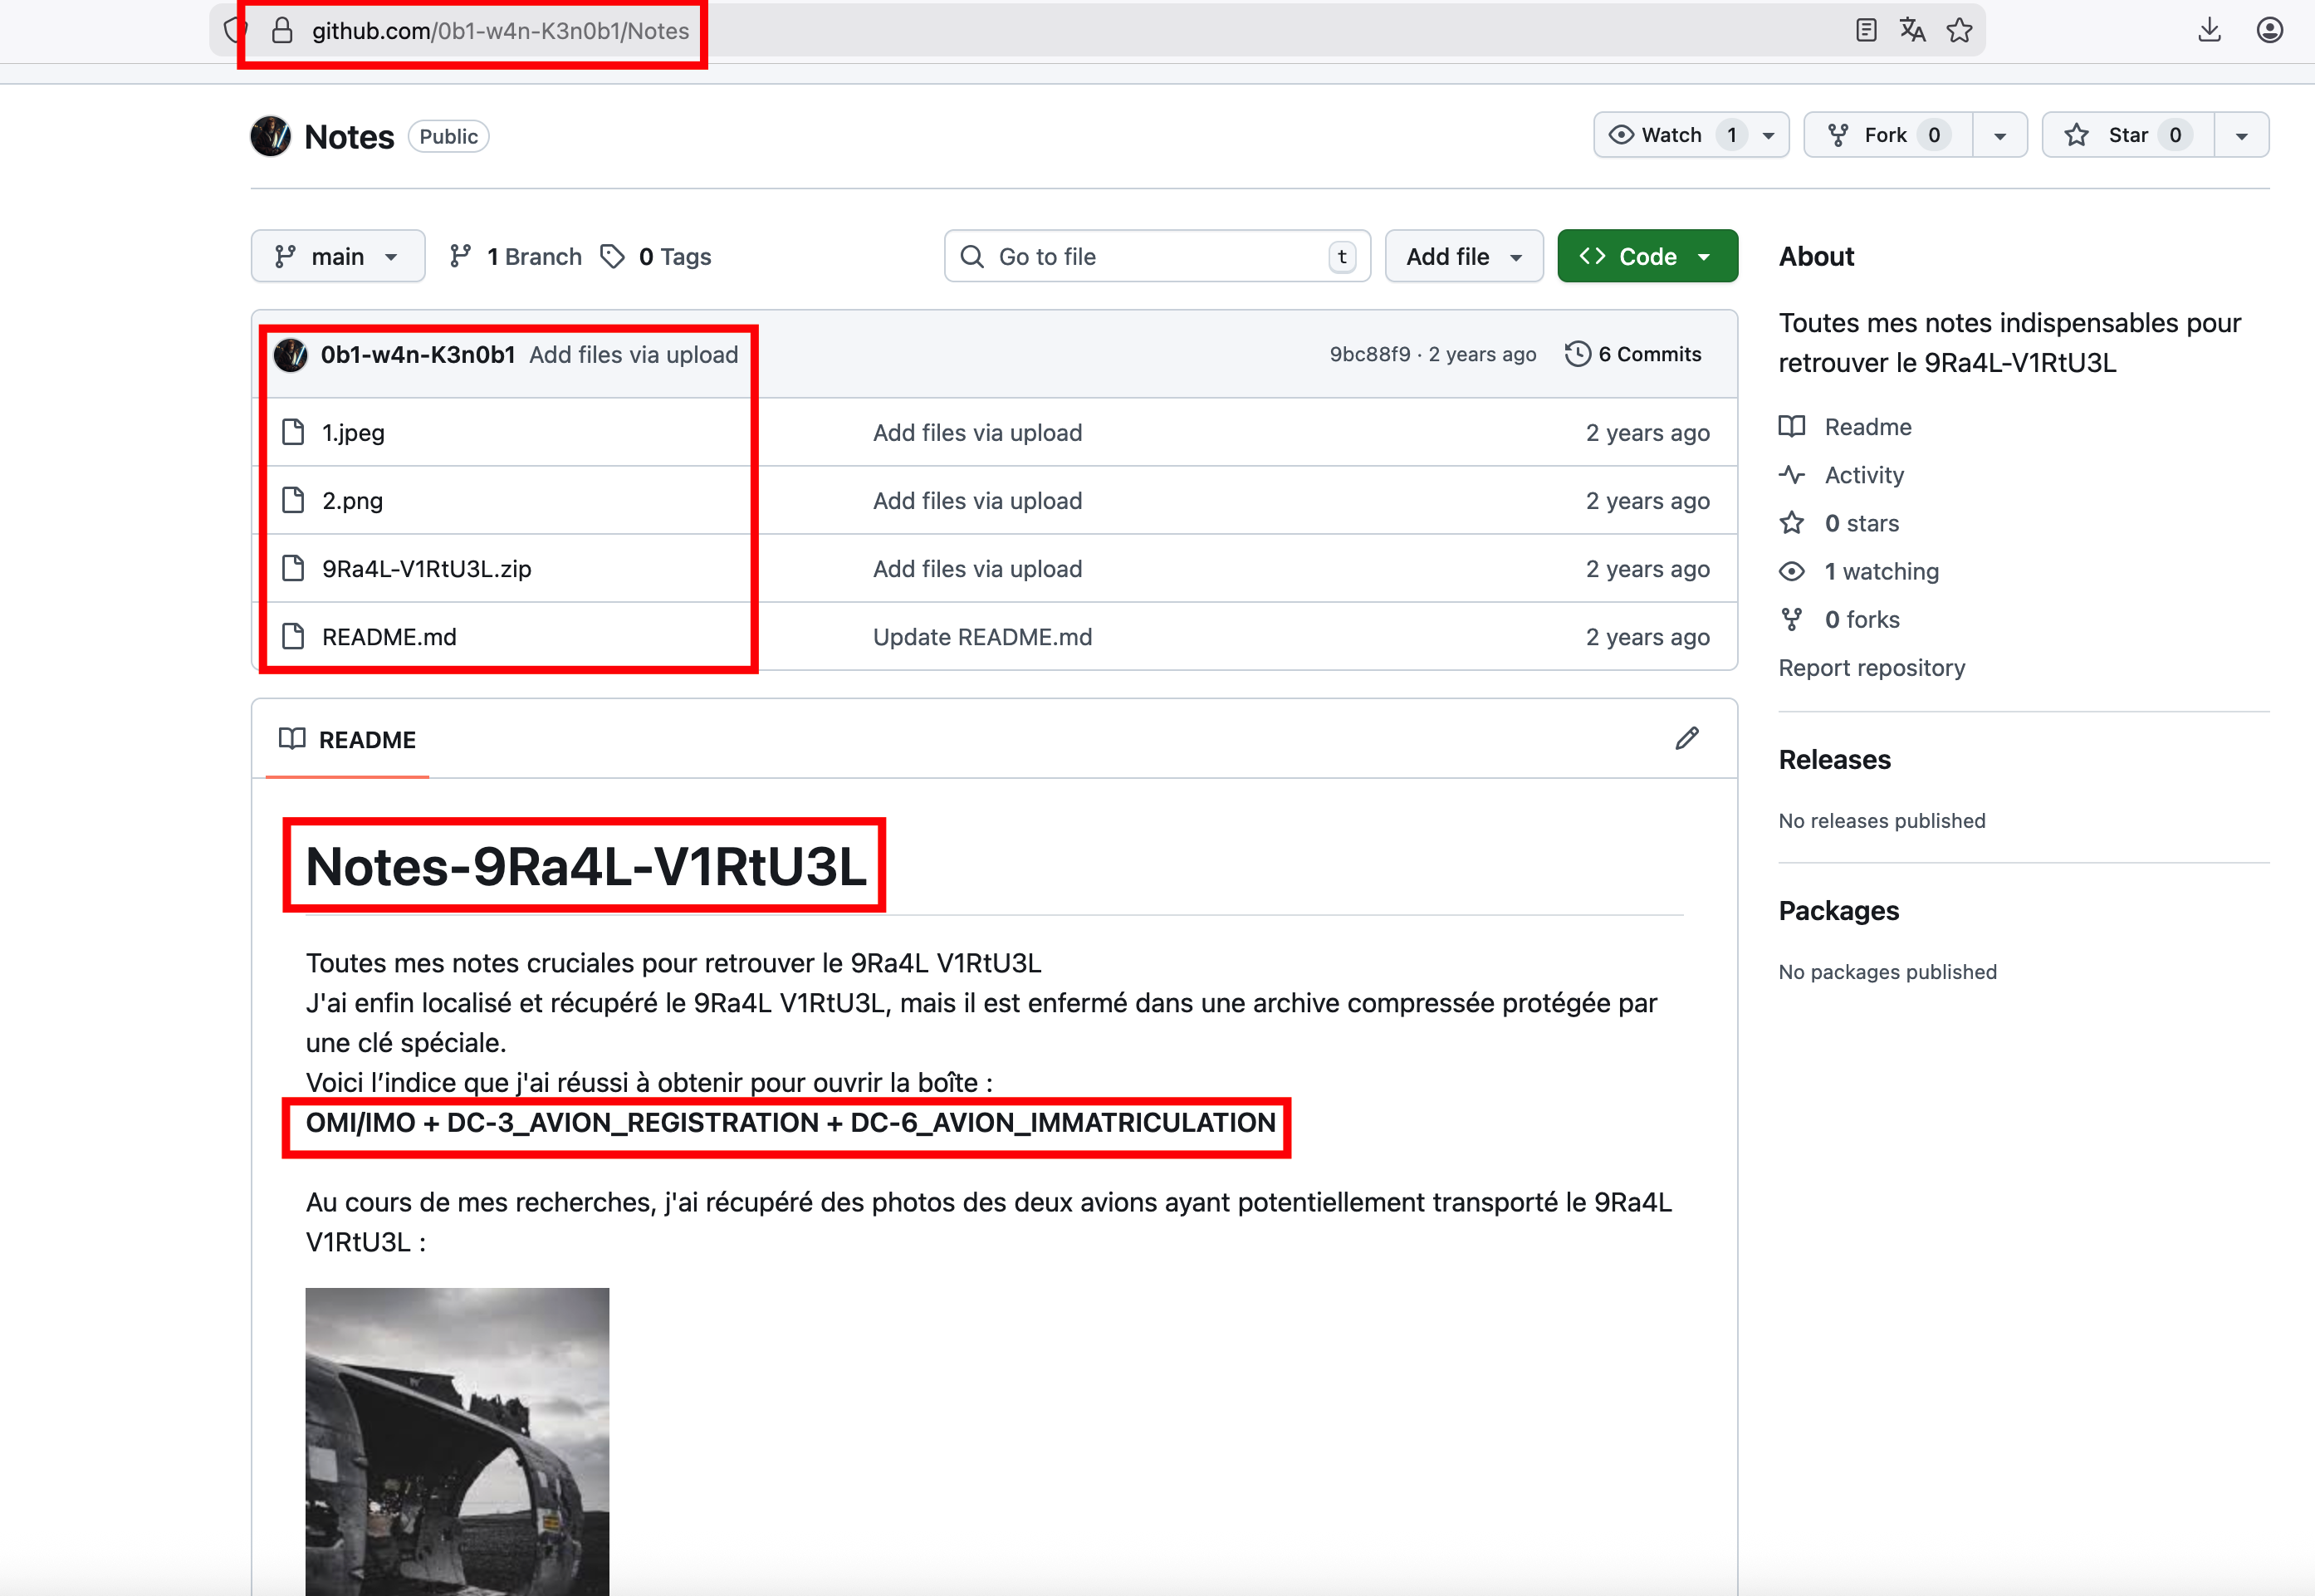Open the browser downloads icon
This screenshot has height=1596, width=2315.
(x=2210, y=30)
